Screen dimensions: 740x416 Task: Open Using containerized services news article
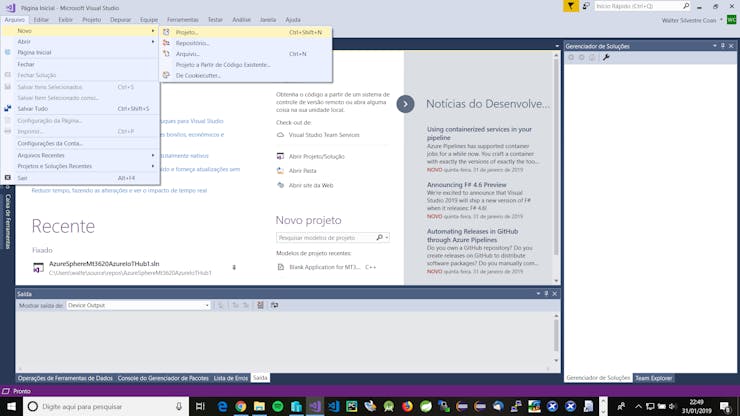[479, 133]
